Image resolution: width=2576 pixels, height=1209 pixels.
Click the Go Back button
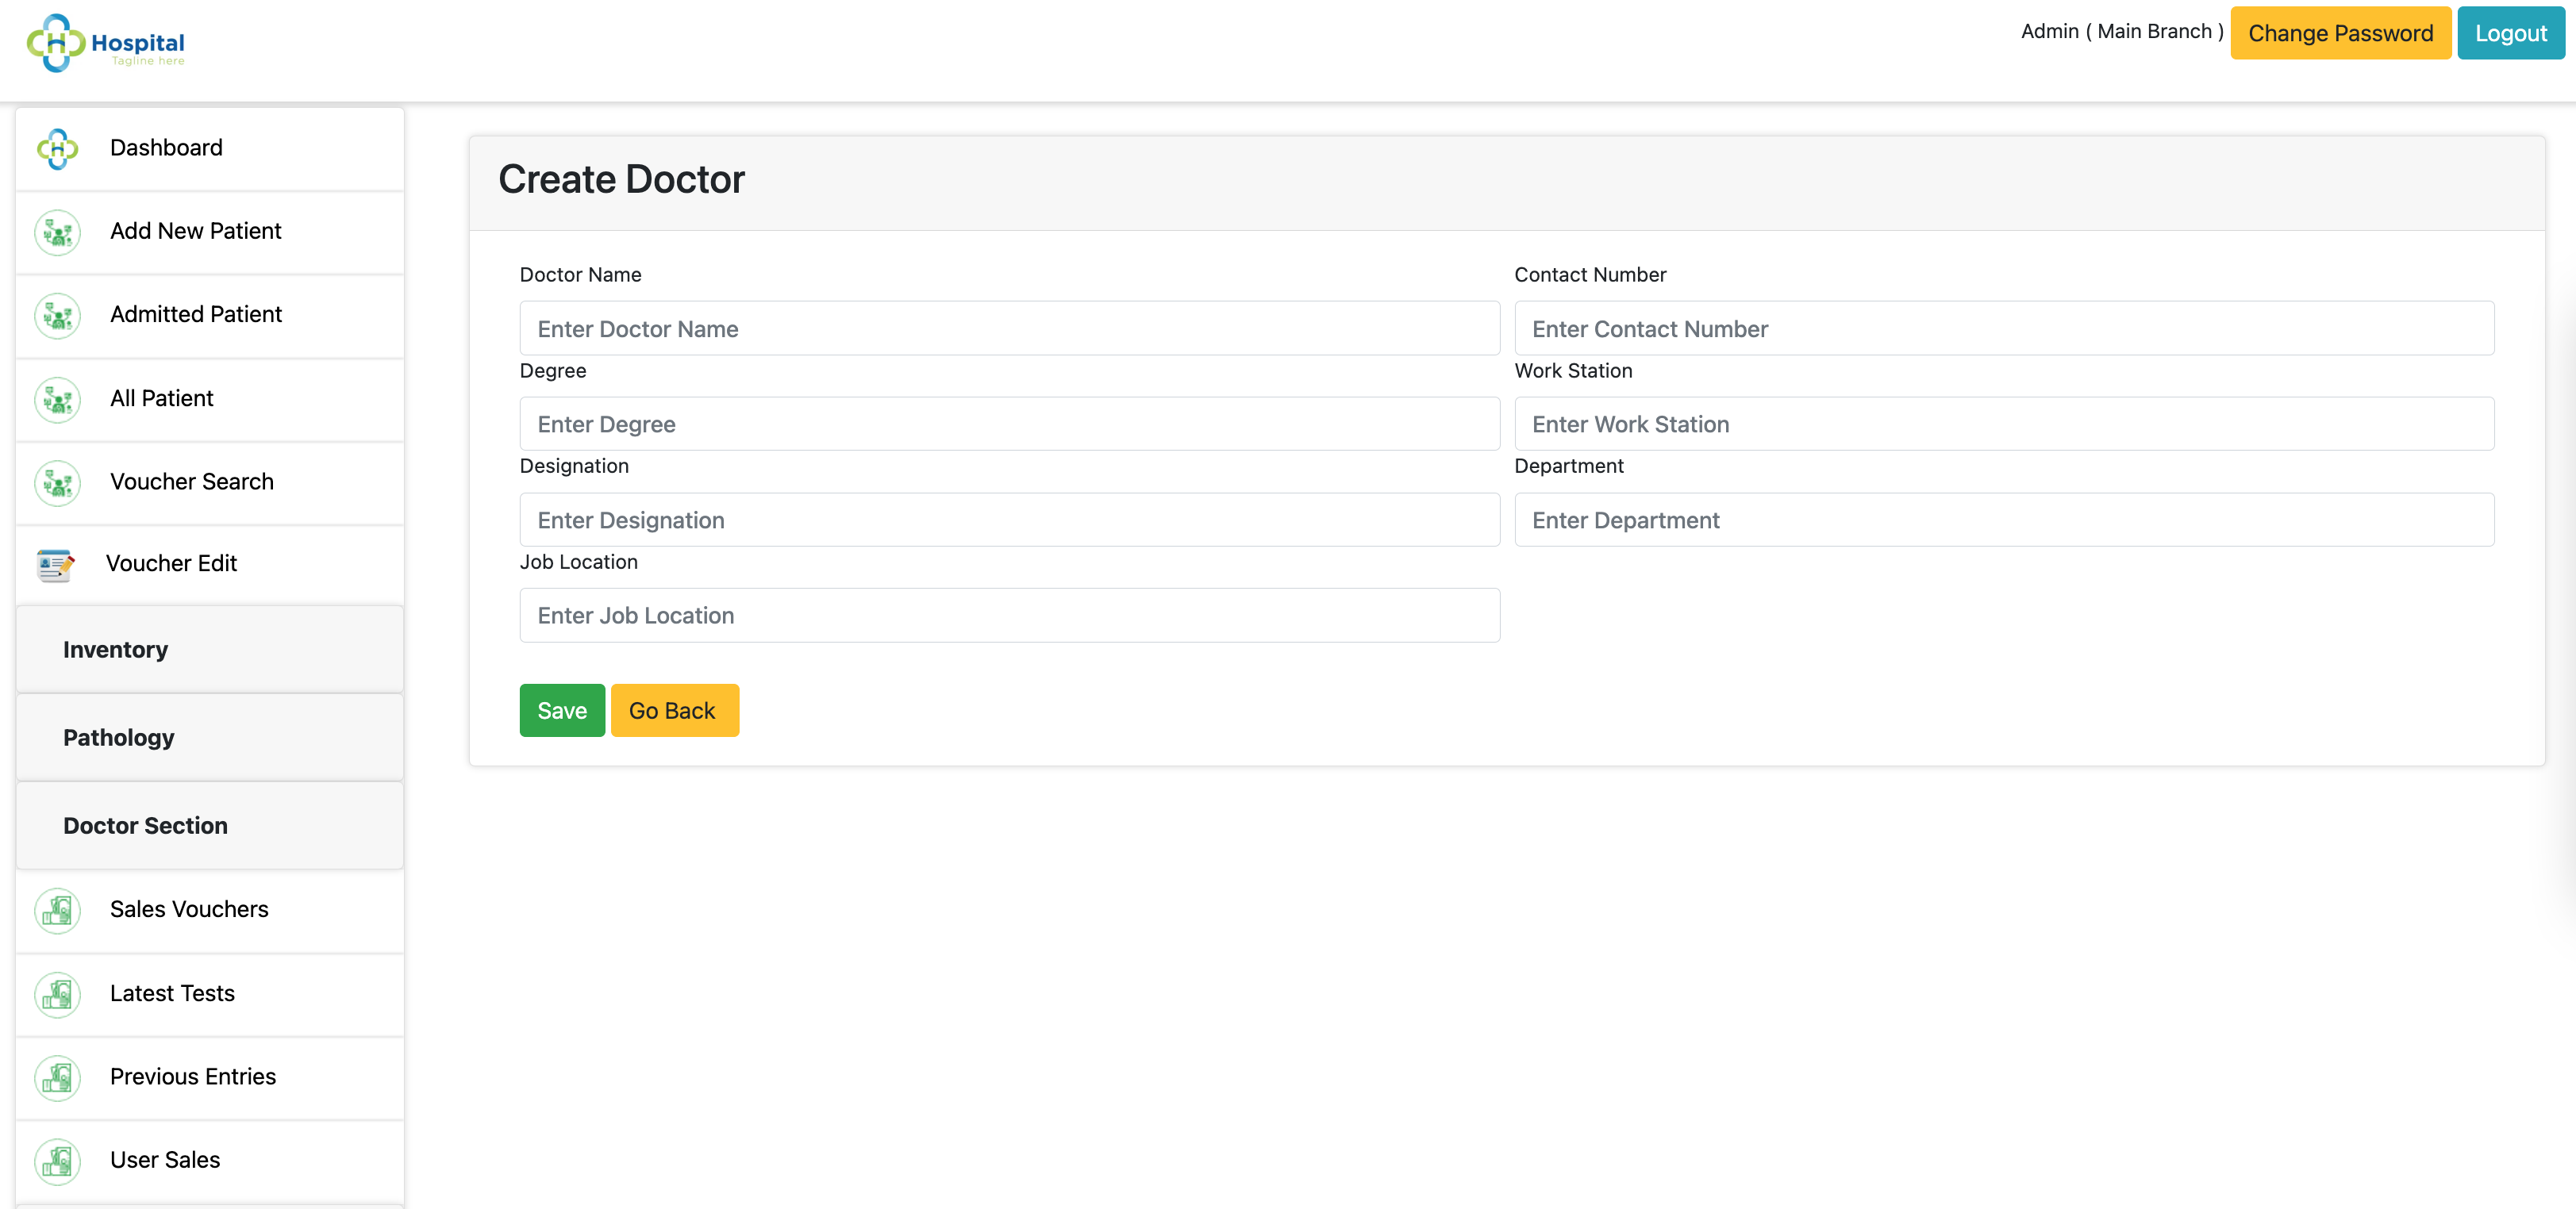674,711
